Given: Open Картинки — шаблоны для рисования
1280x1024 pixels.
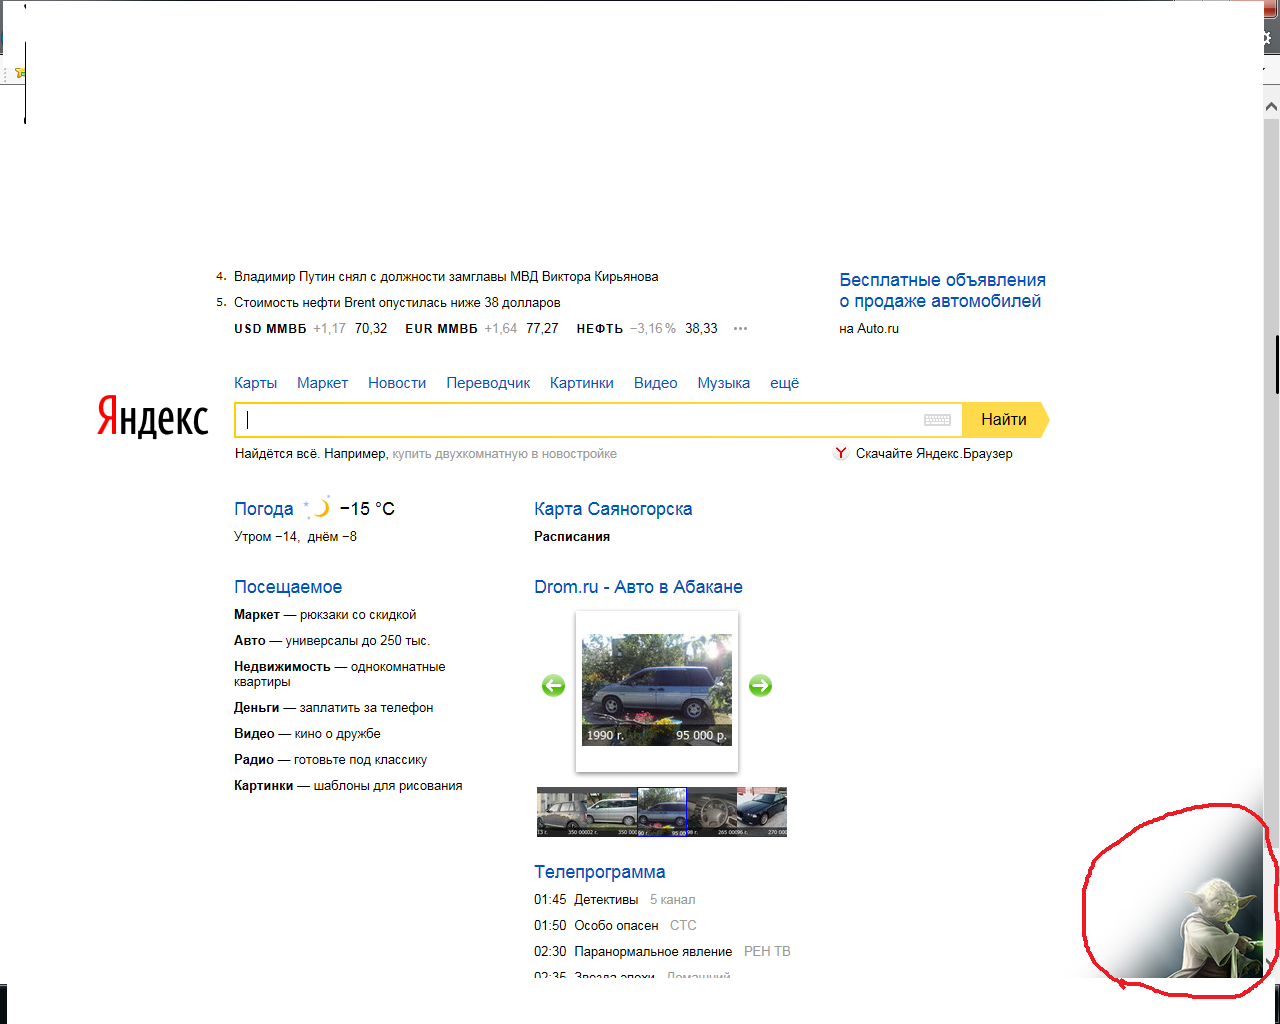Looking at the screenshot, I should click(348, 786).
